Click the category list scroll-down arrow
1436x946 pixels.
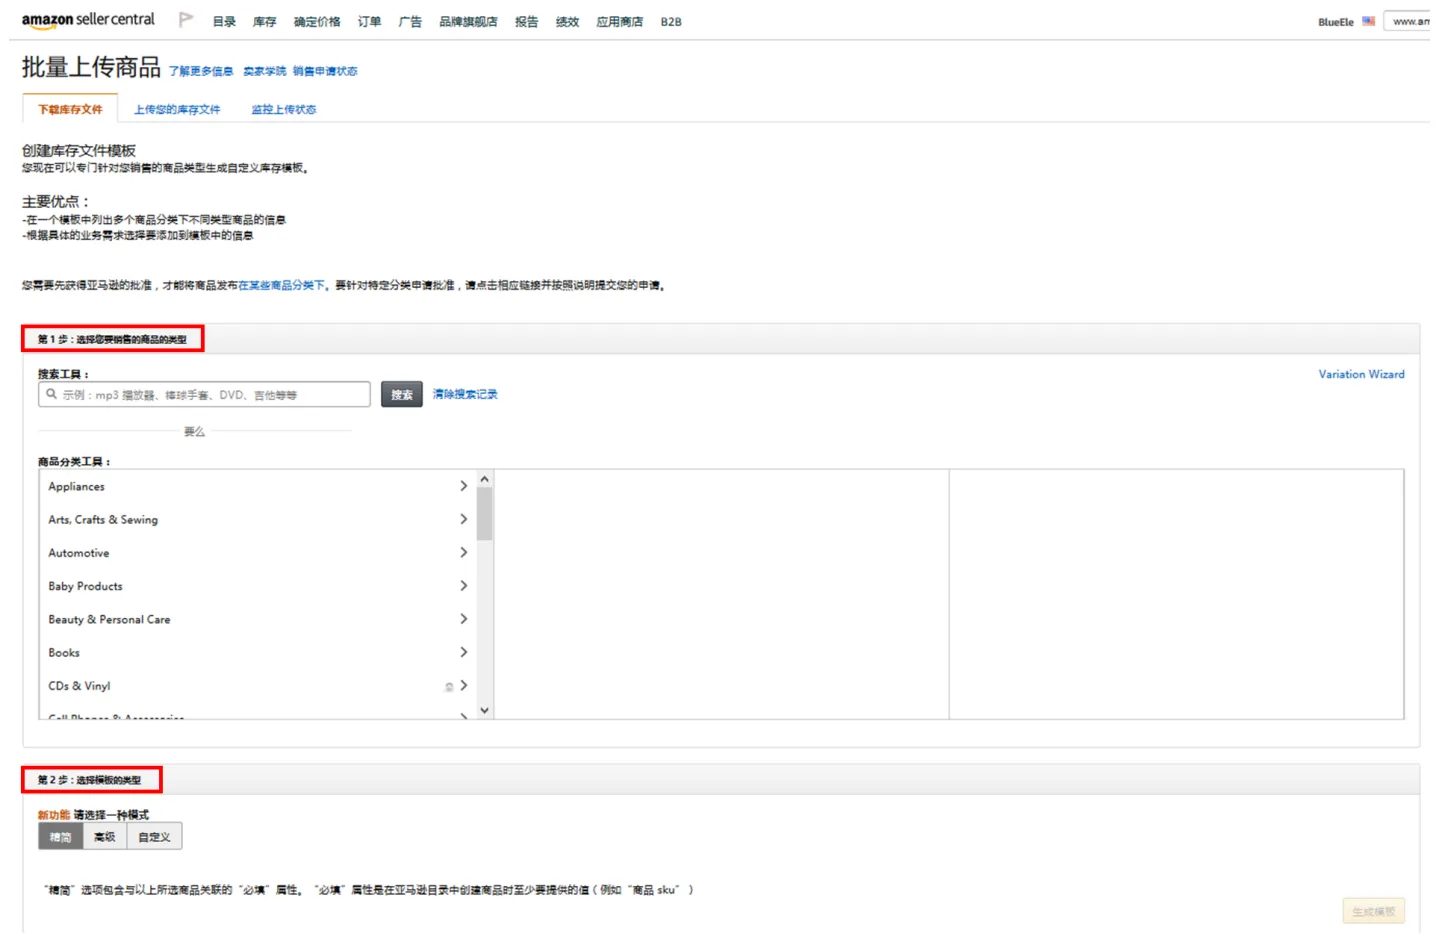tap(485, 710)
